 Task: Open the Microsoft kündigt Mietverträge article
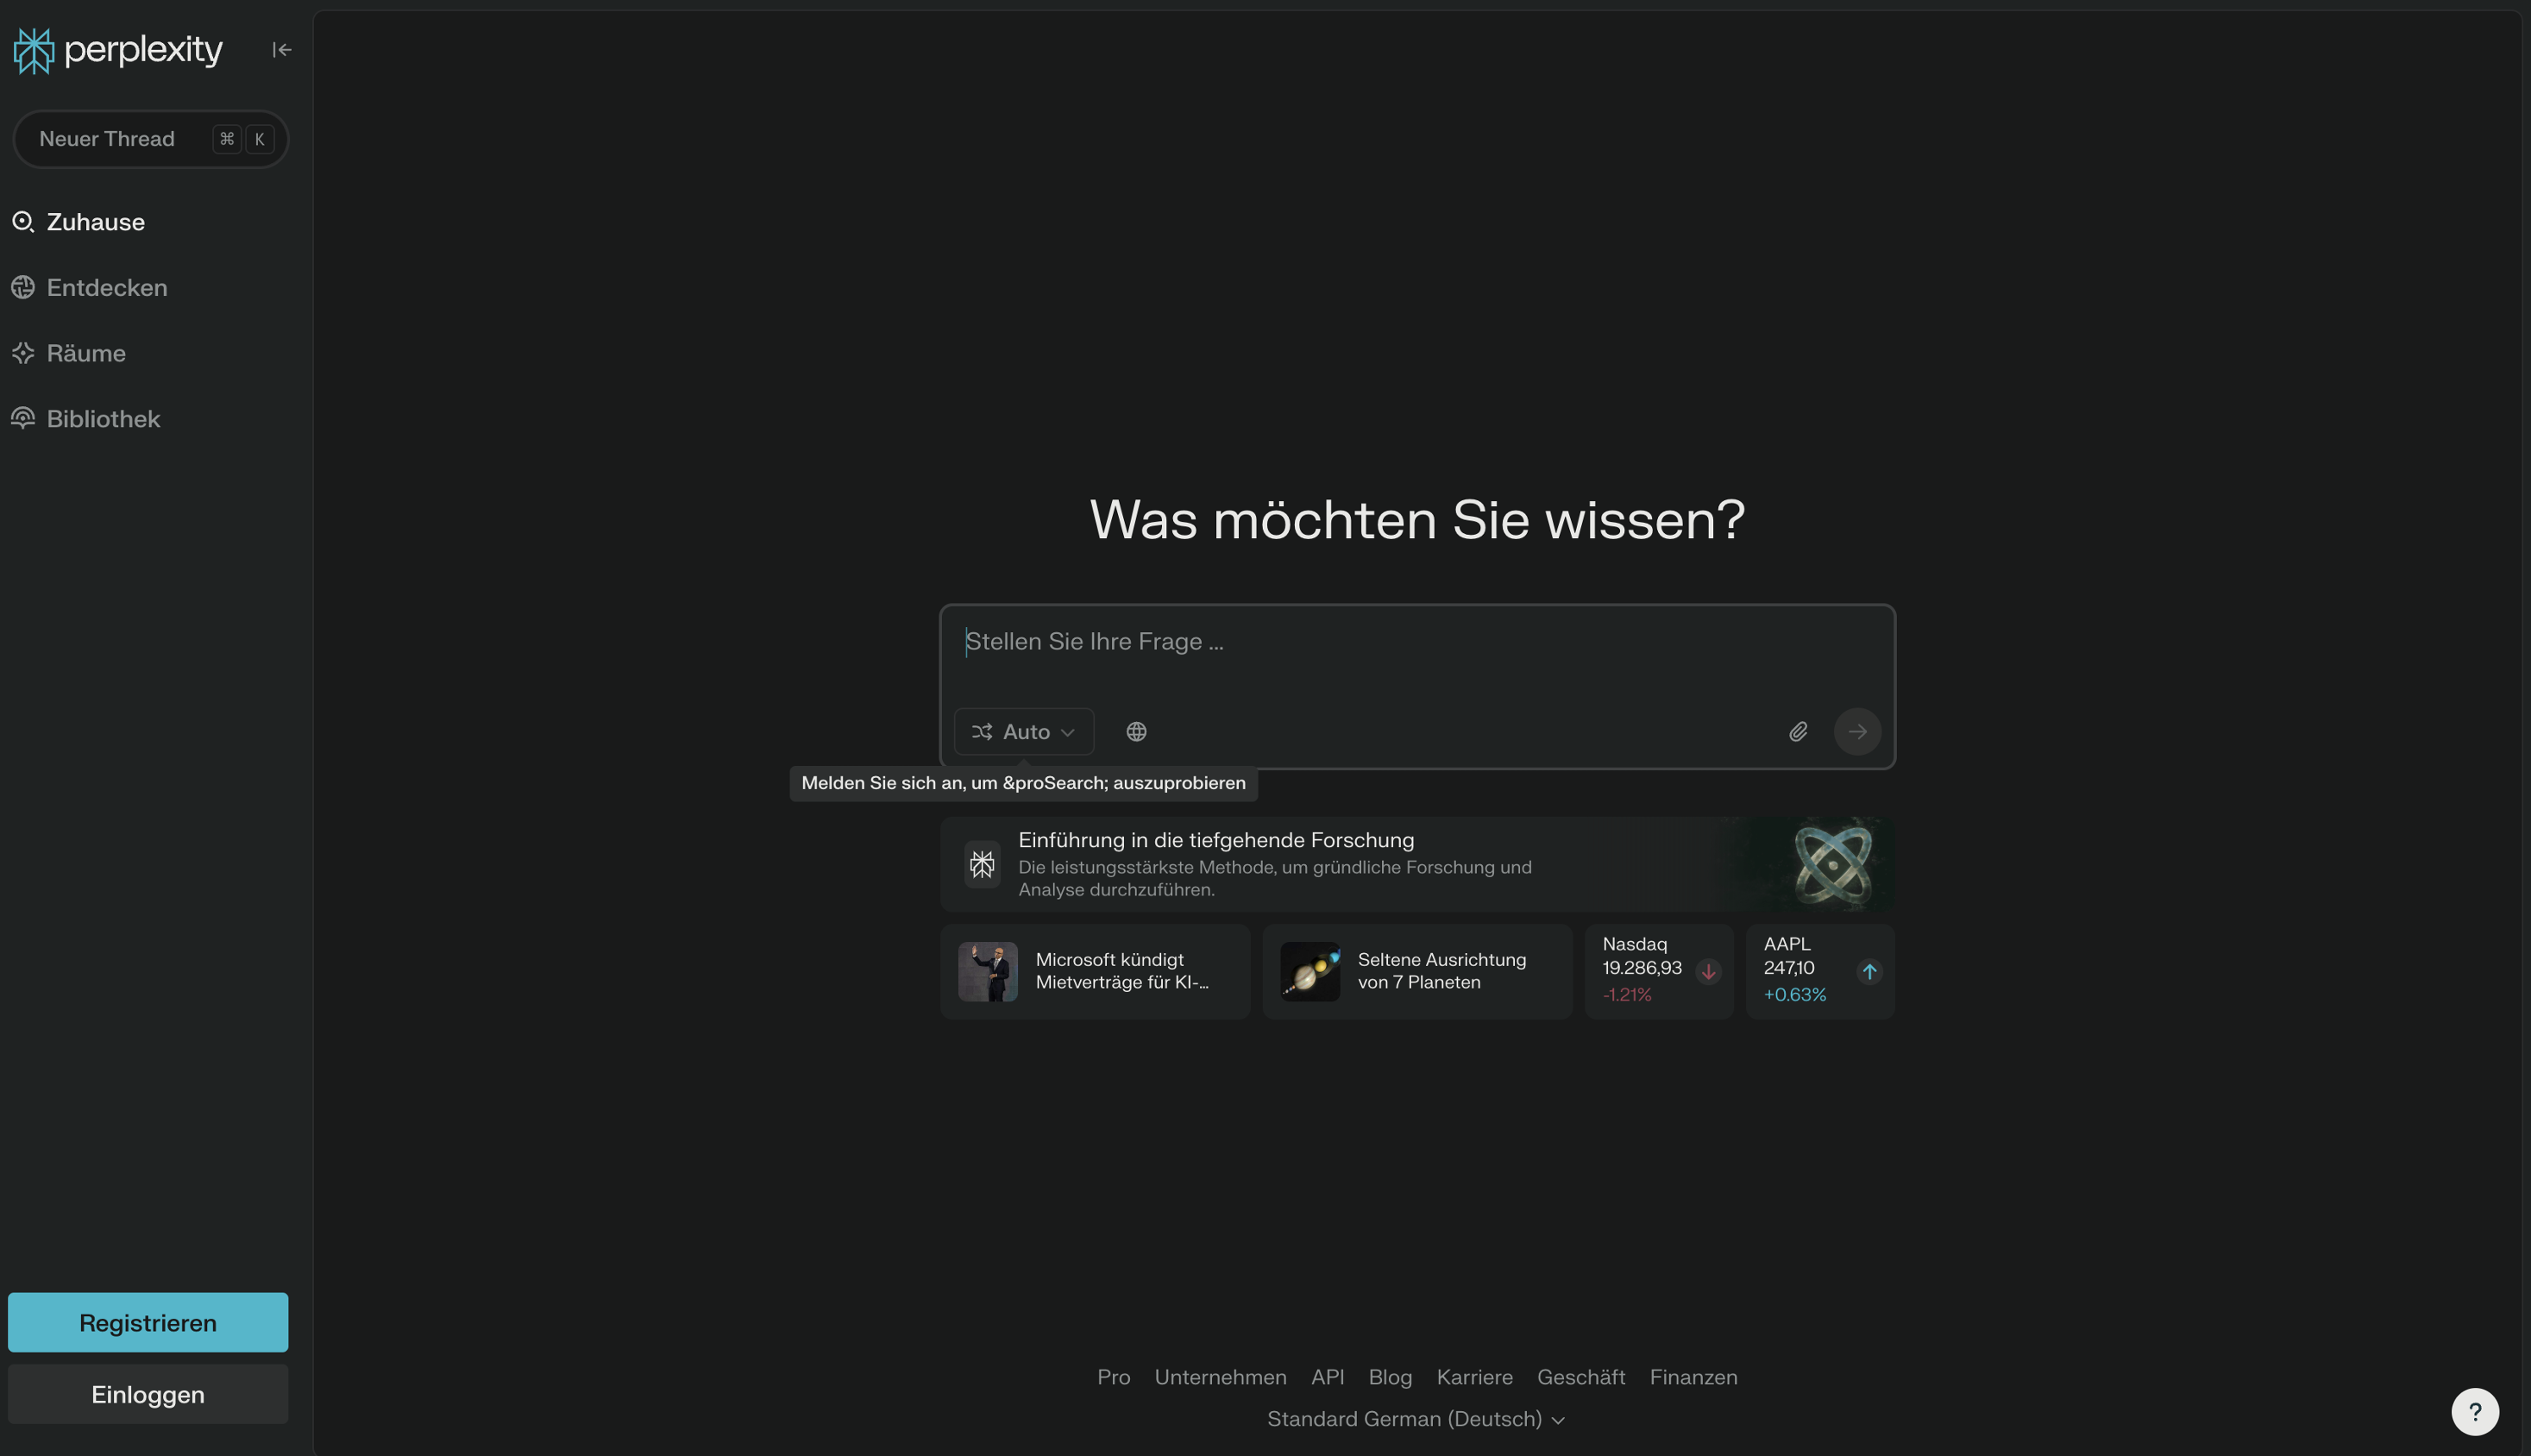tap(1095, 971)
